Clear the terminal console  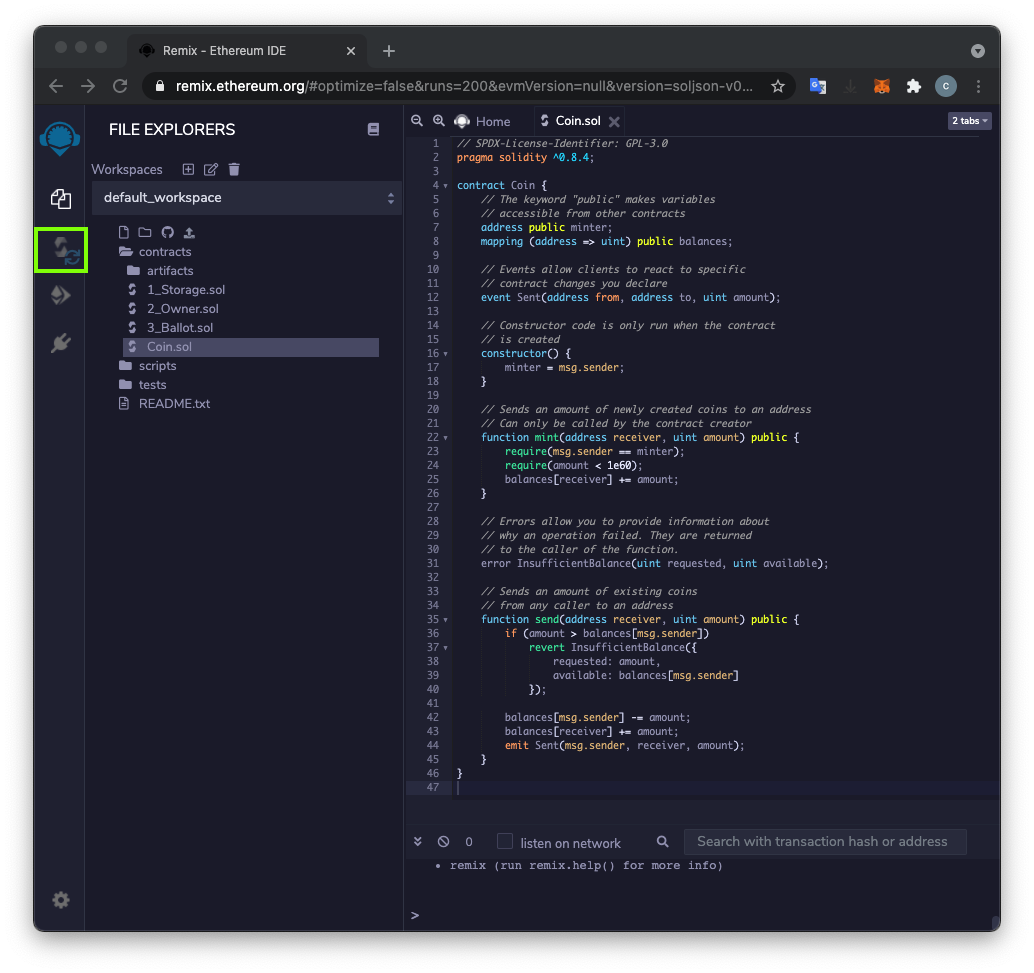443,842
